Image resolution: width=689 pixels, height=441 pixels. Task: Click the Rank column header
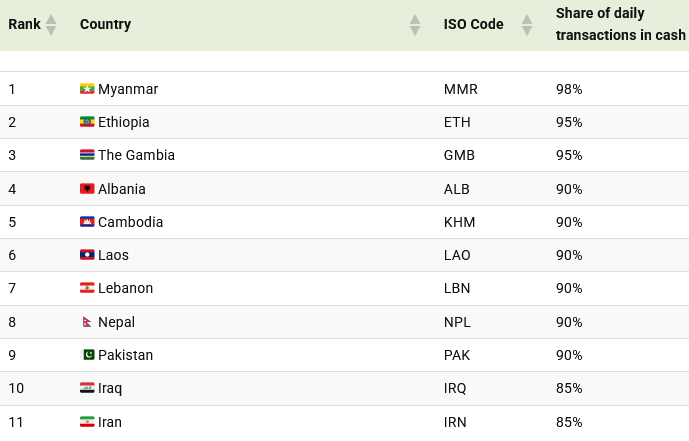point(24,24)
